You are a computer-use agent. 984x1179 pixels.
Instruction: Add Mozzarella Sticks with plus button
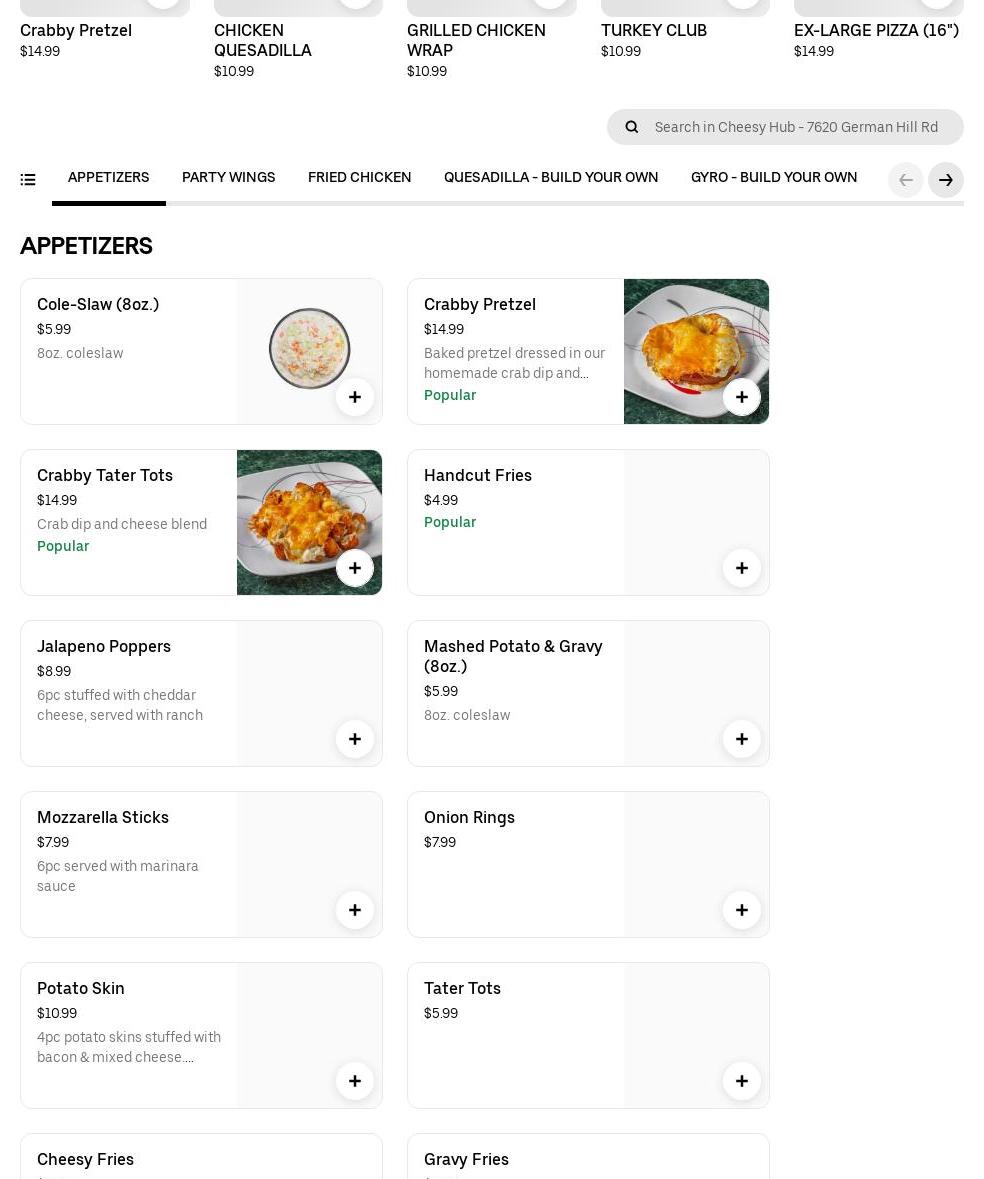click(355, 910)
